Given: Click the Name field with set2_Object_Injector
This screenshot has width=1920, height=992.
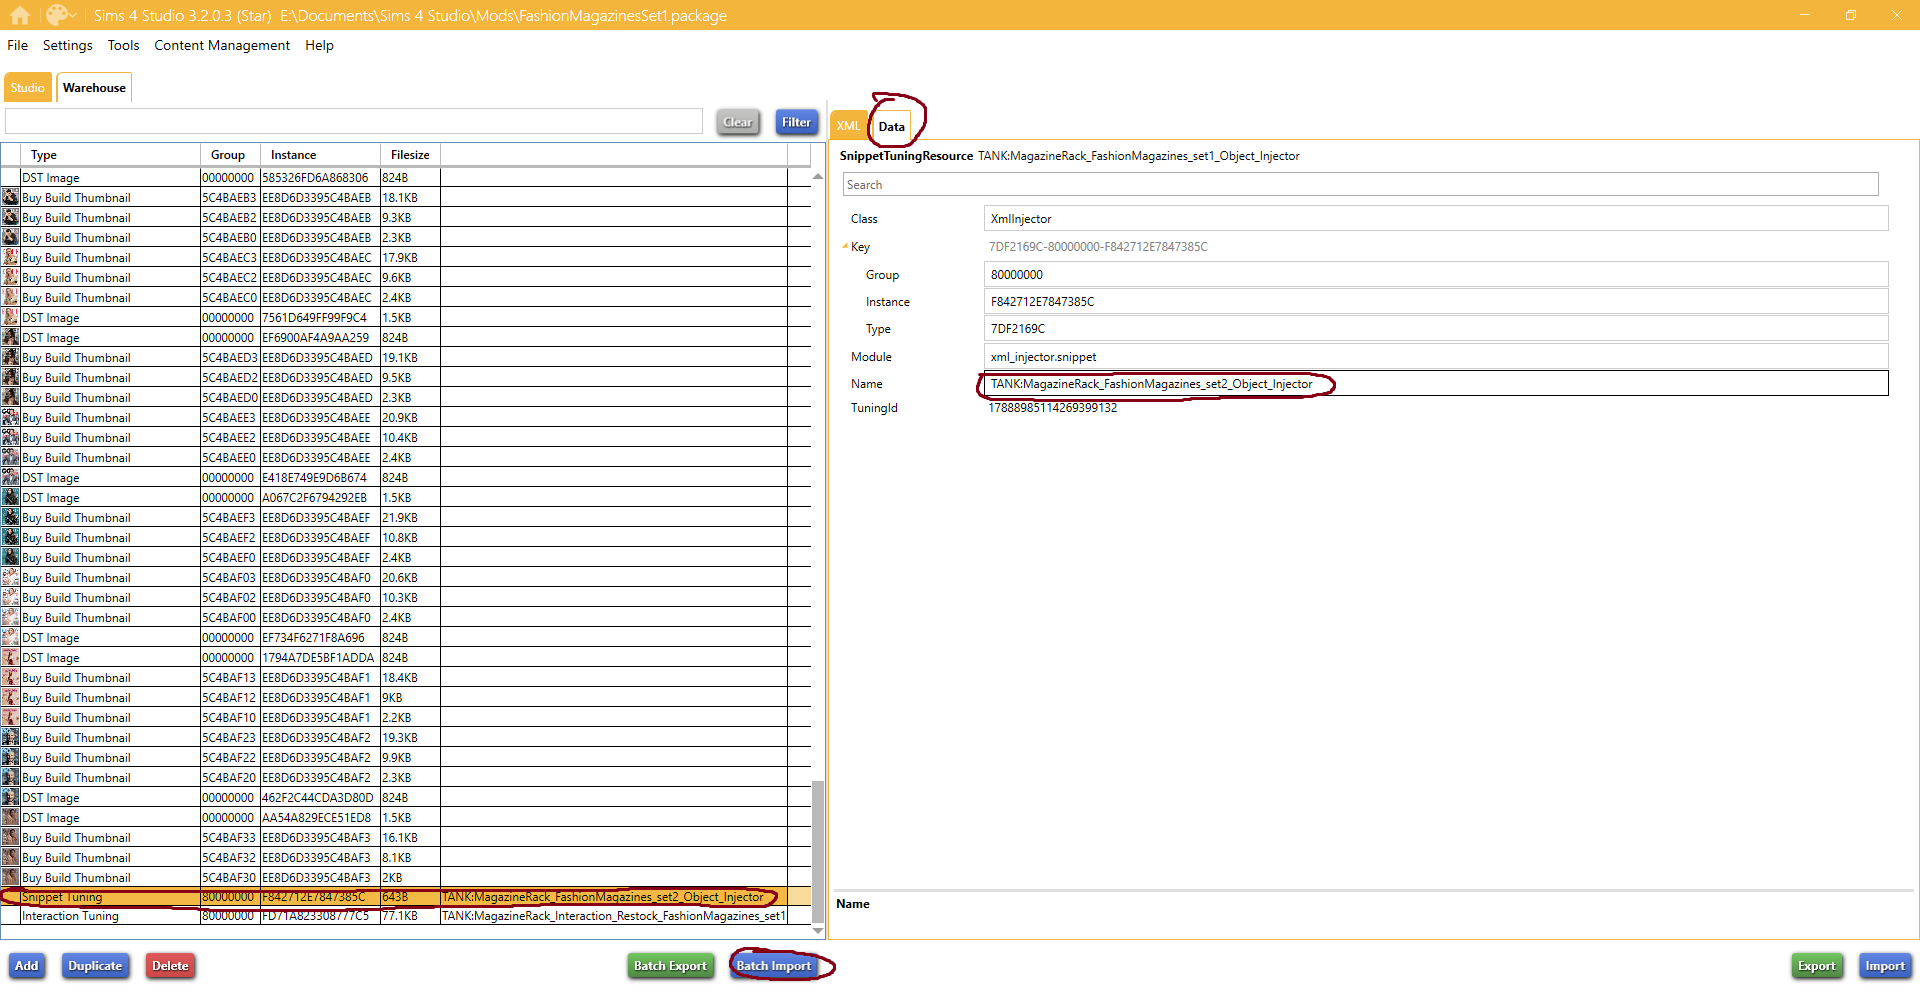Looking at the screenshot, I should point(1436,384).
